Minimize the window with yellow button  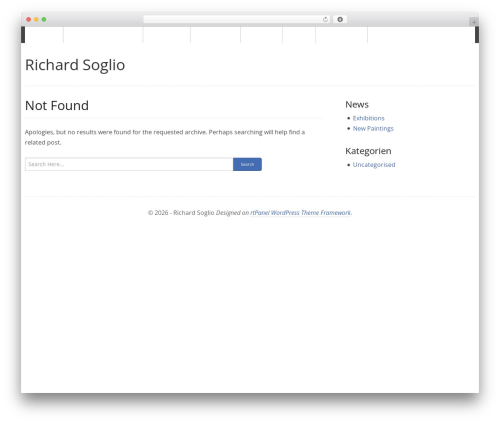[x=36, y=20]
